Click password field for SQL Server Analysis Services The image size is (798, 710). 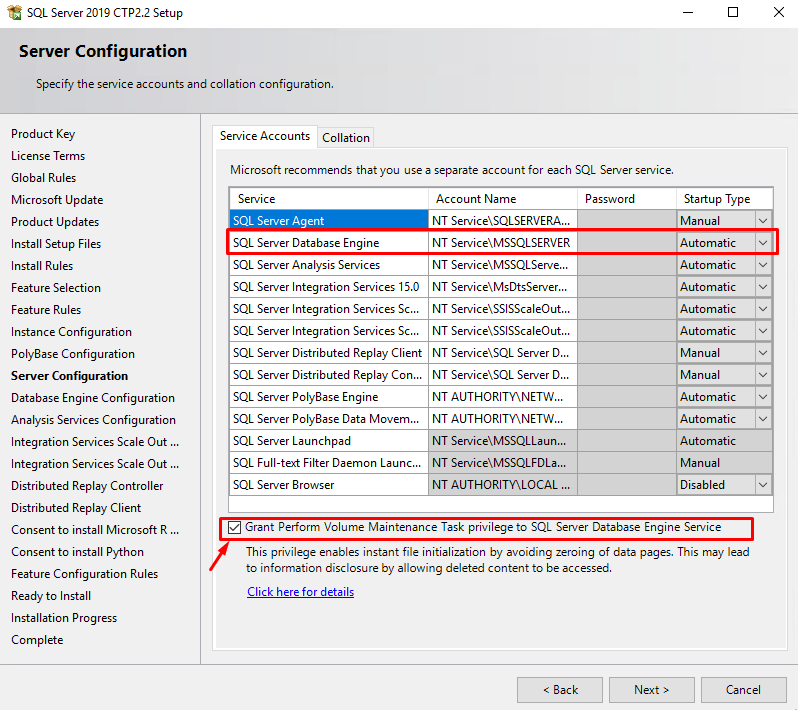coord(627,265)
